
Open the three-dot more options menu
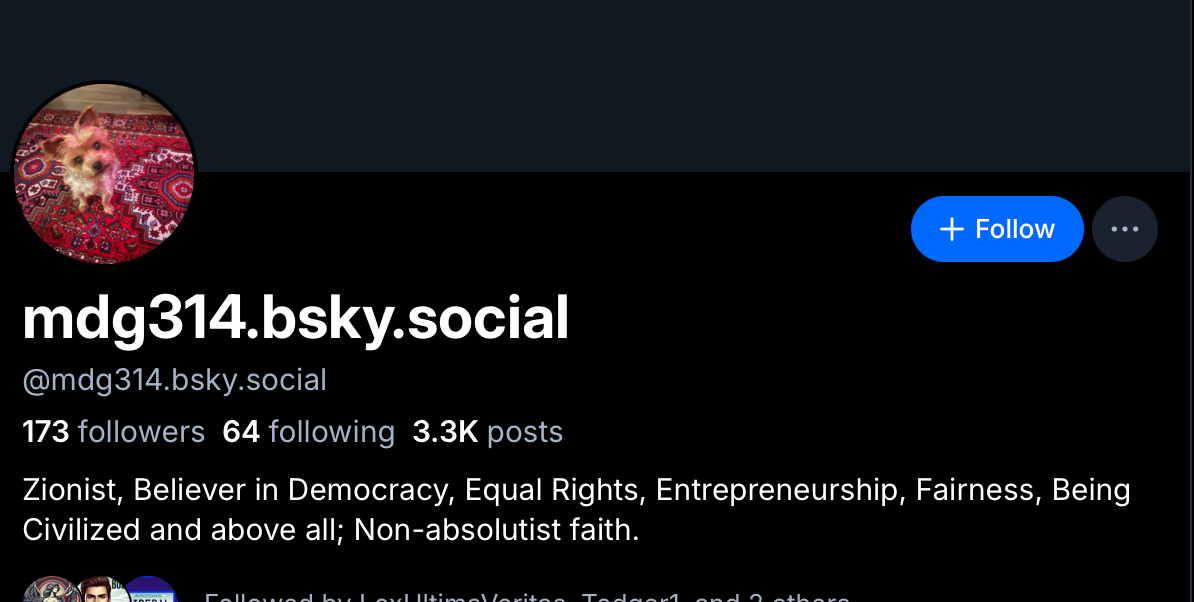[x=1125, y=229]
